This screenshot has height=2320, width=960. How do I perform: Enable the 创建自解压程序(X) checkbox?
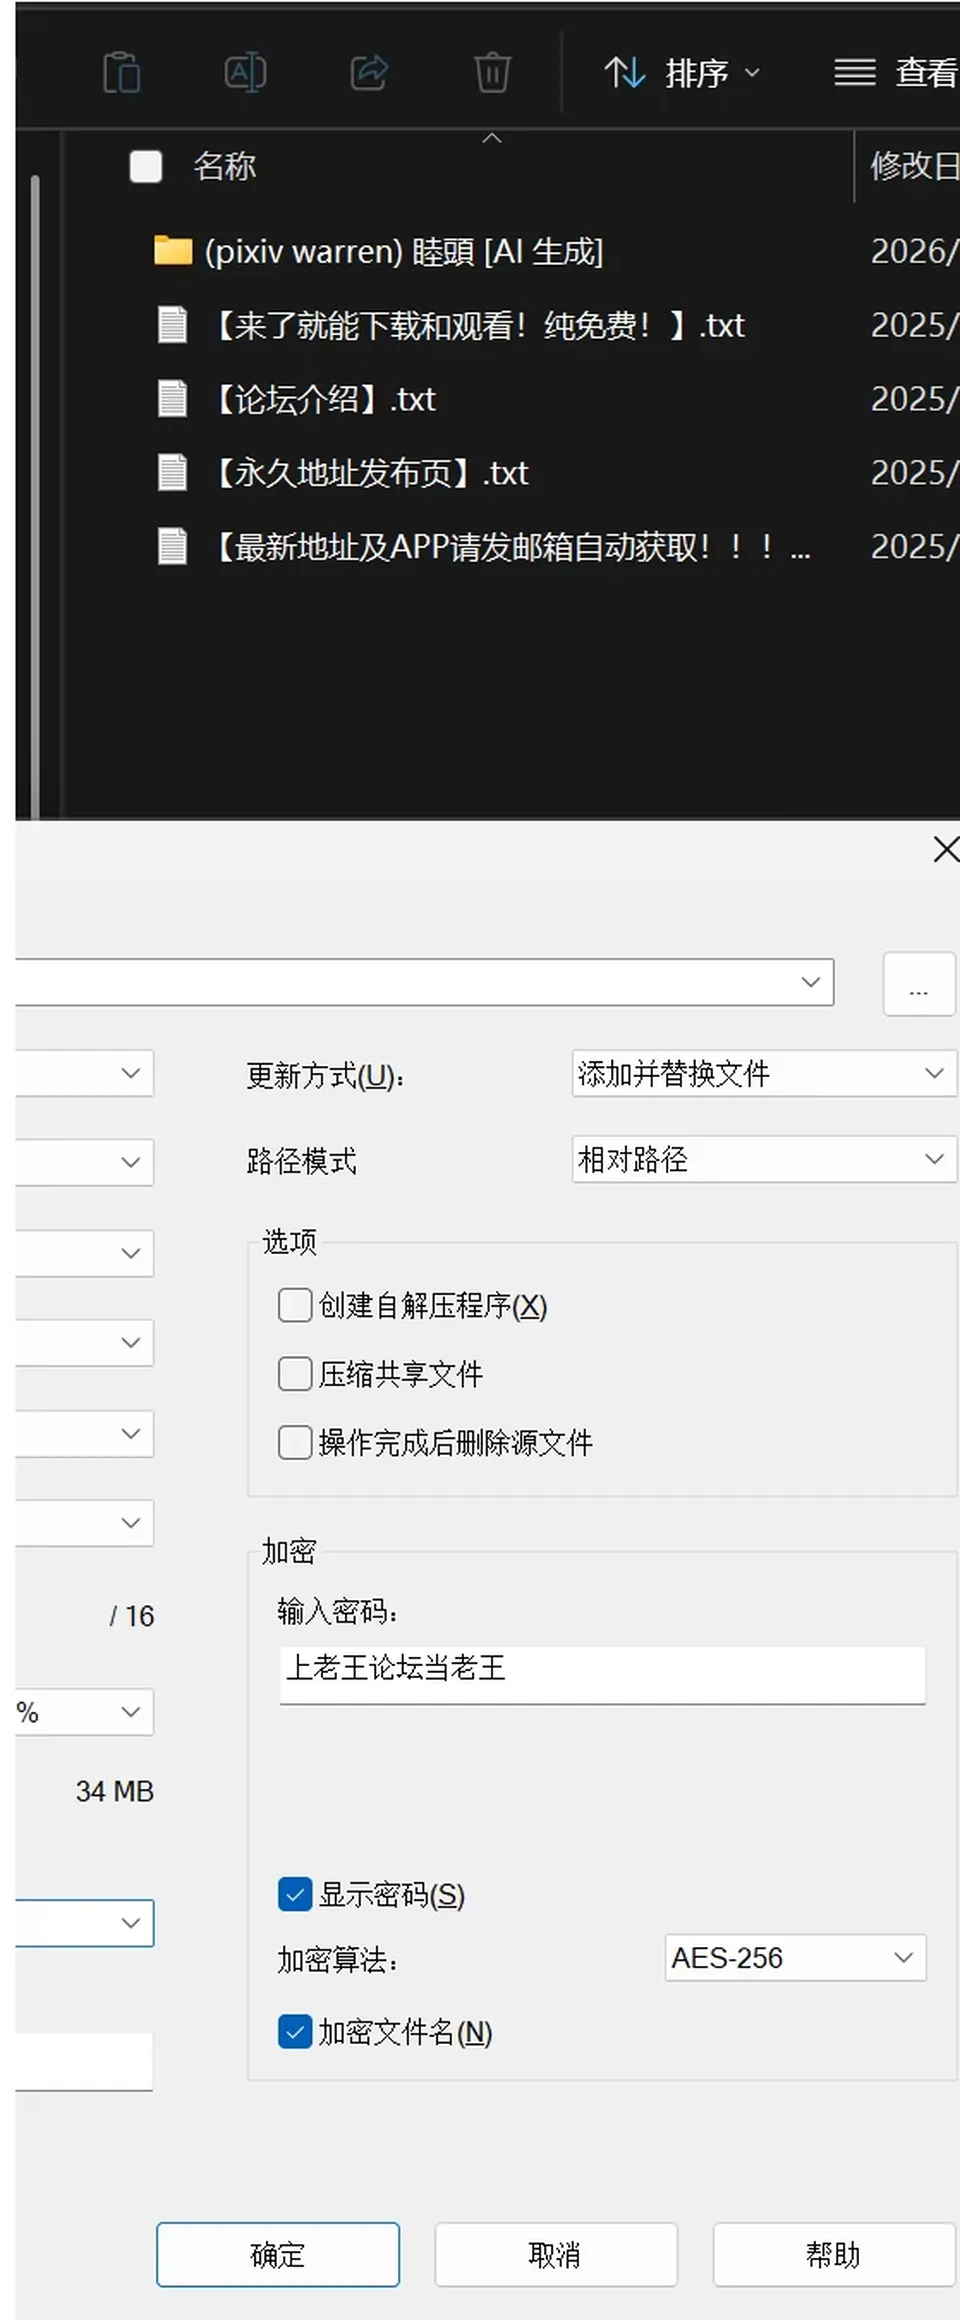[295, 1305]
